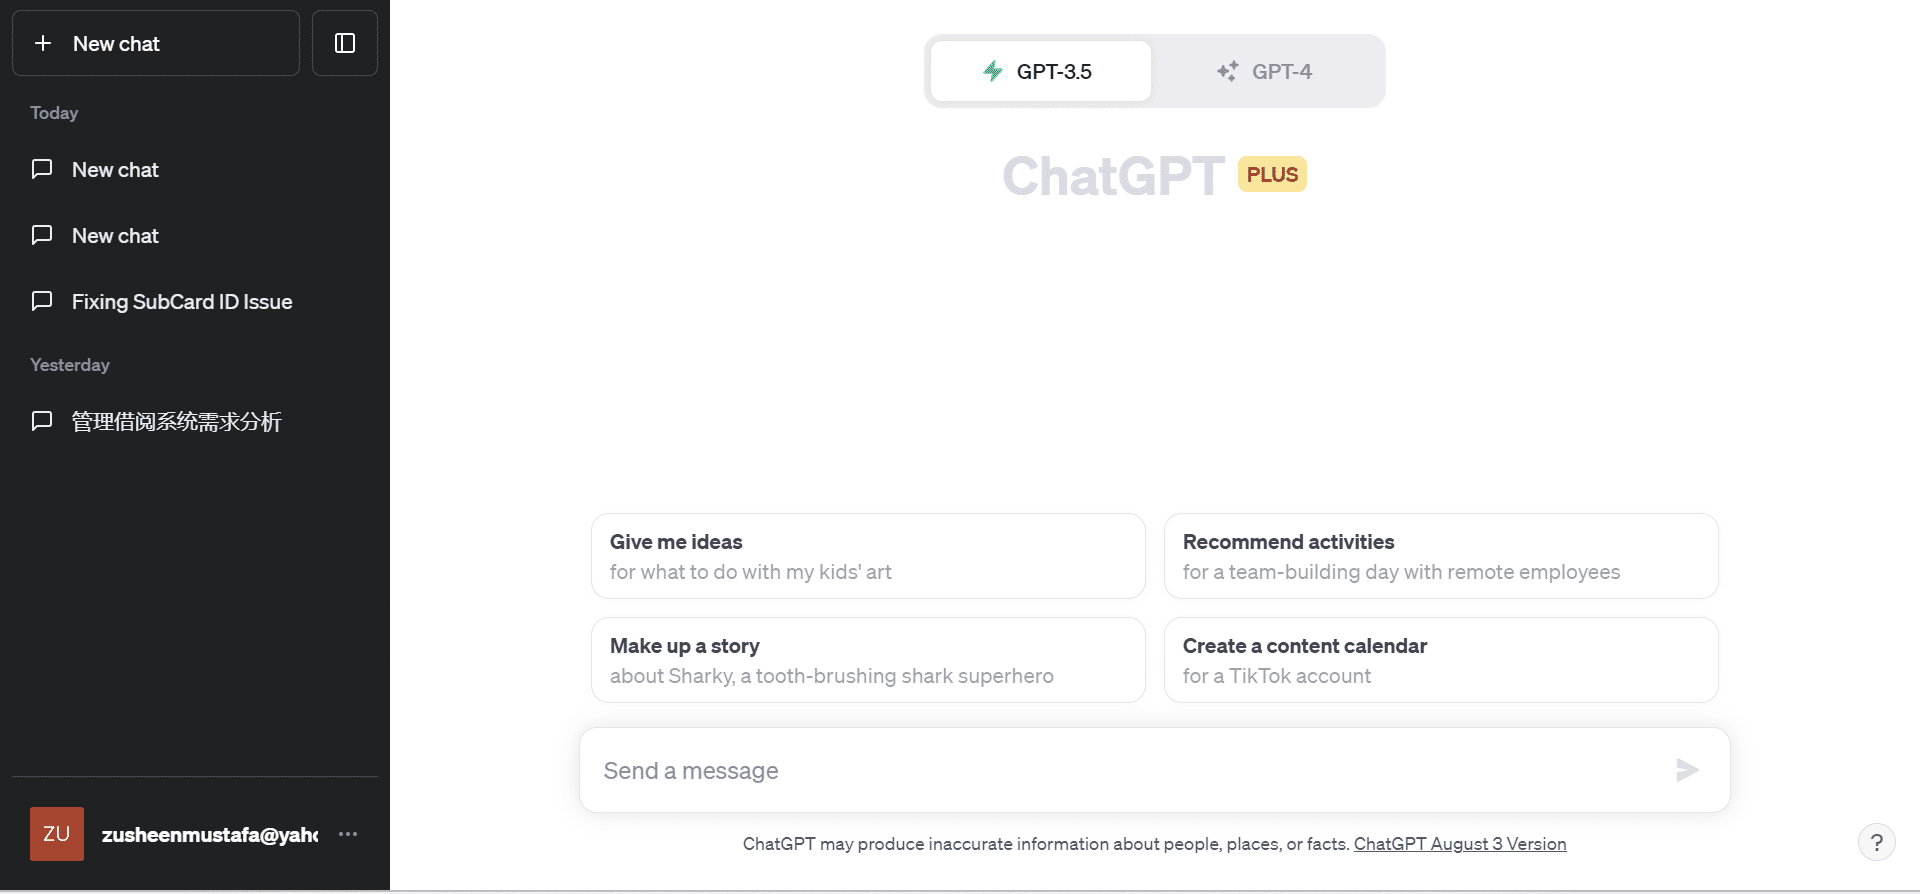
Task: Choose the Give me ideas suggestion
Action: (867, 556)
